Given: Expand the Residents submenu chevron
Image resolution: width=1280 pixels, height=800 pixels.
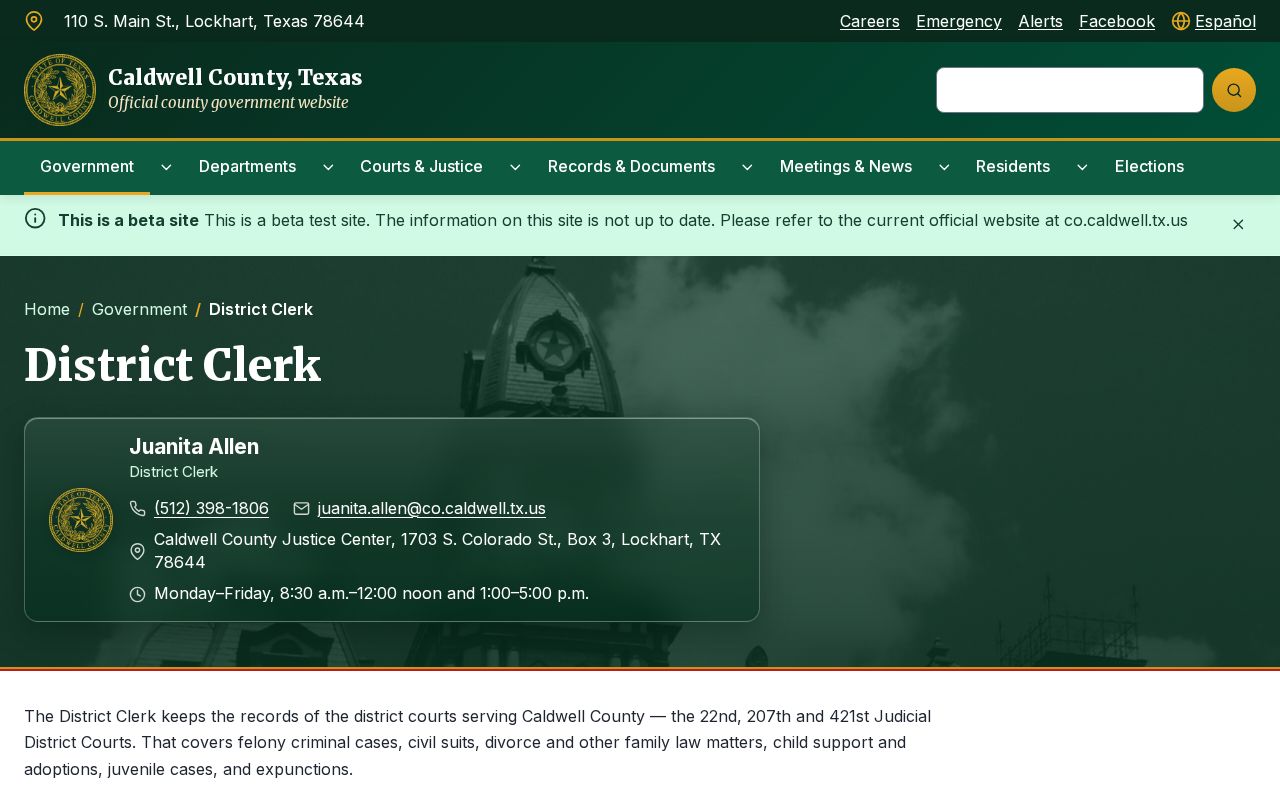Looking at the screenshot, I should pos(1082,167).
